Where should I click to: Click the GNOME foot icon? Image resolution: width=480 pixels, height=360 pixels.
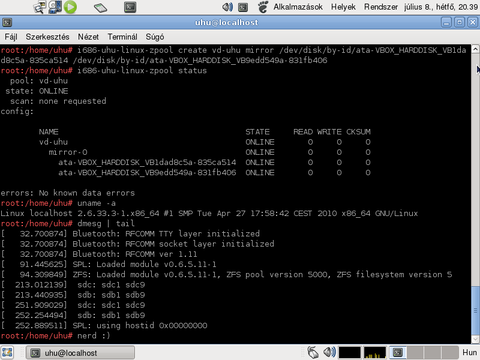coord(263,7)
